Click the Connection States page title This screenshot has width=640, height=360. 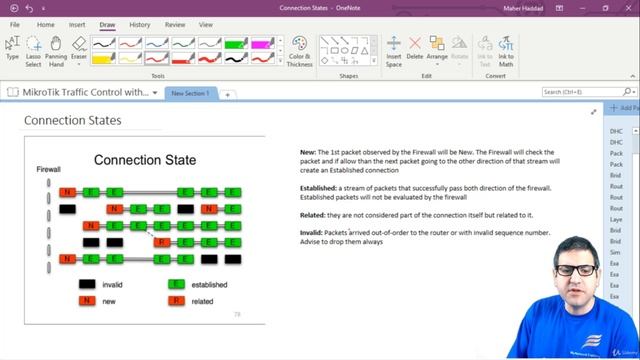pyautogui.click(x=73, y=120)
